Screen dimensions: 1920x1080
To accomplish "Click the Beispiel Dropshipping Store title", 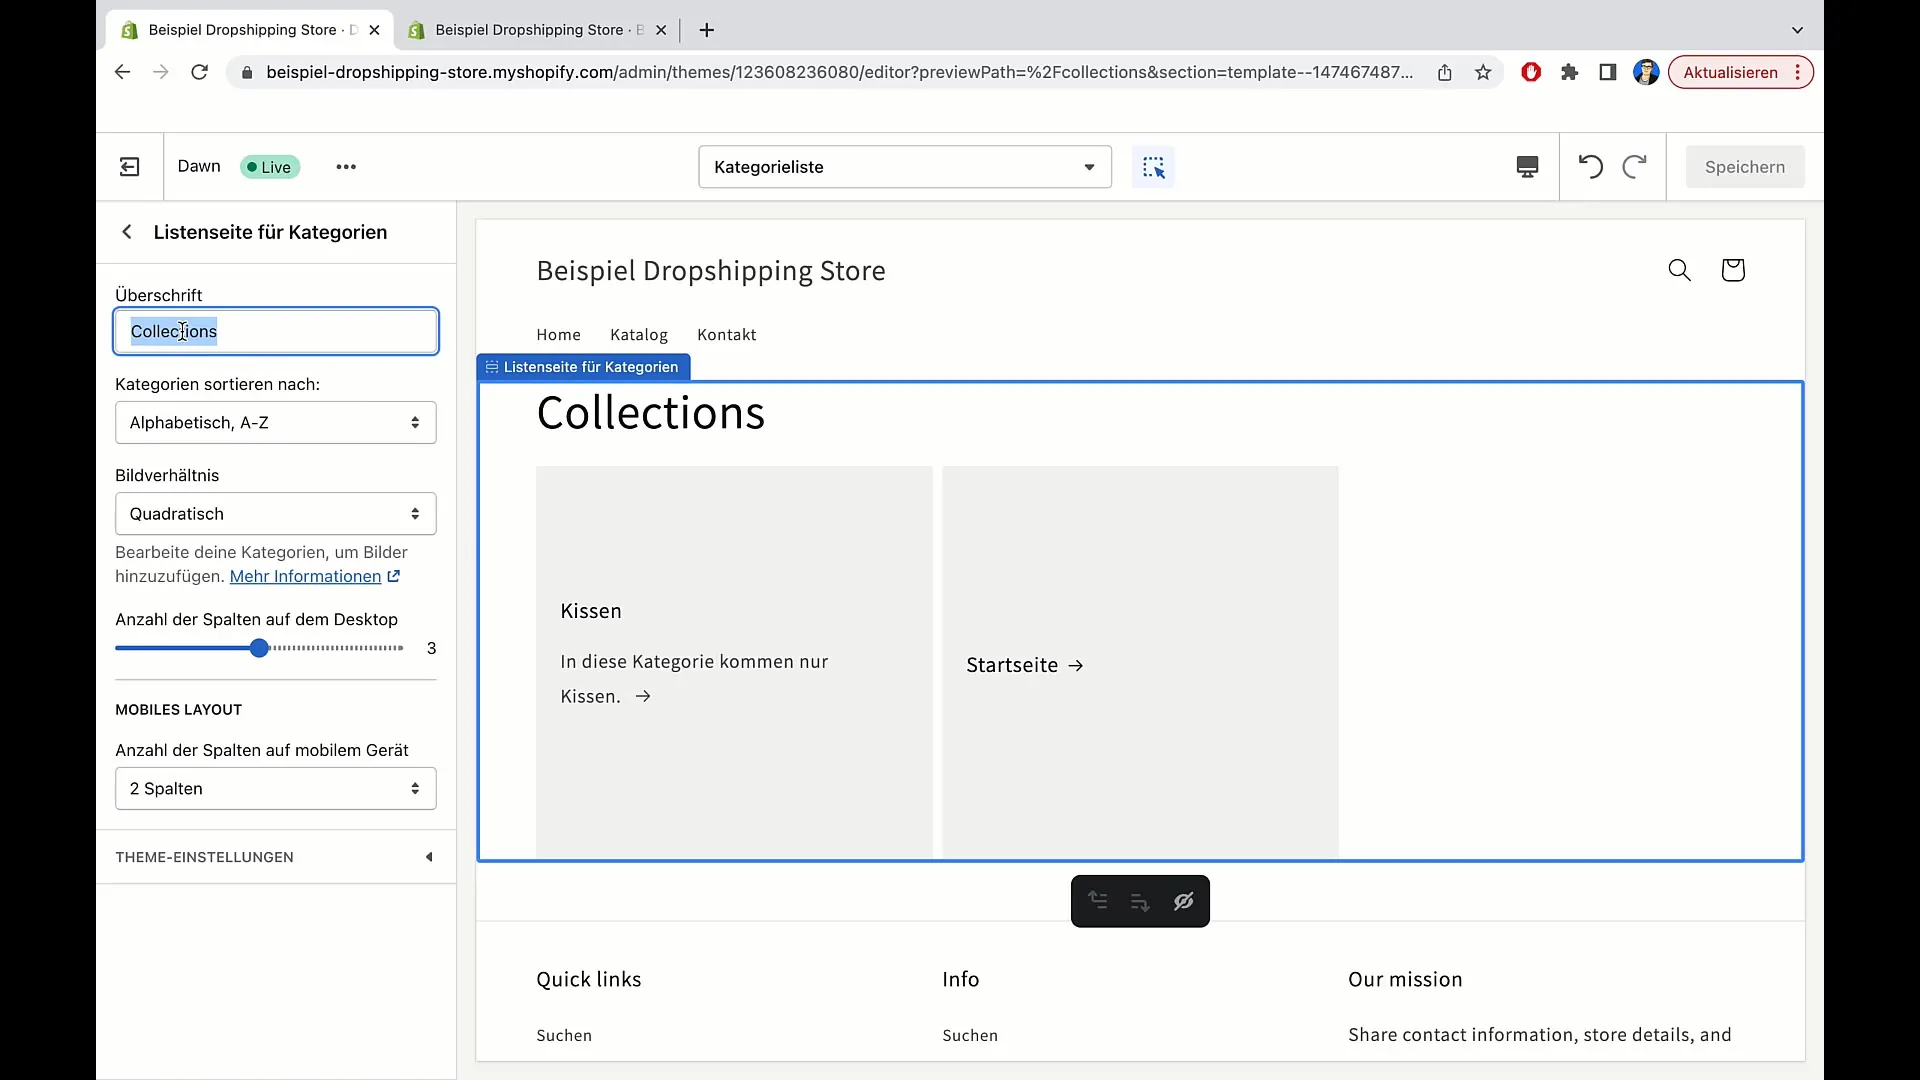I will tap(711, 271).
